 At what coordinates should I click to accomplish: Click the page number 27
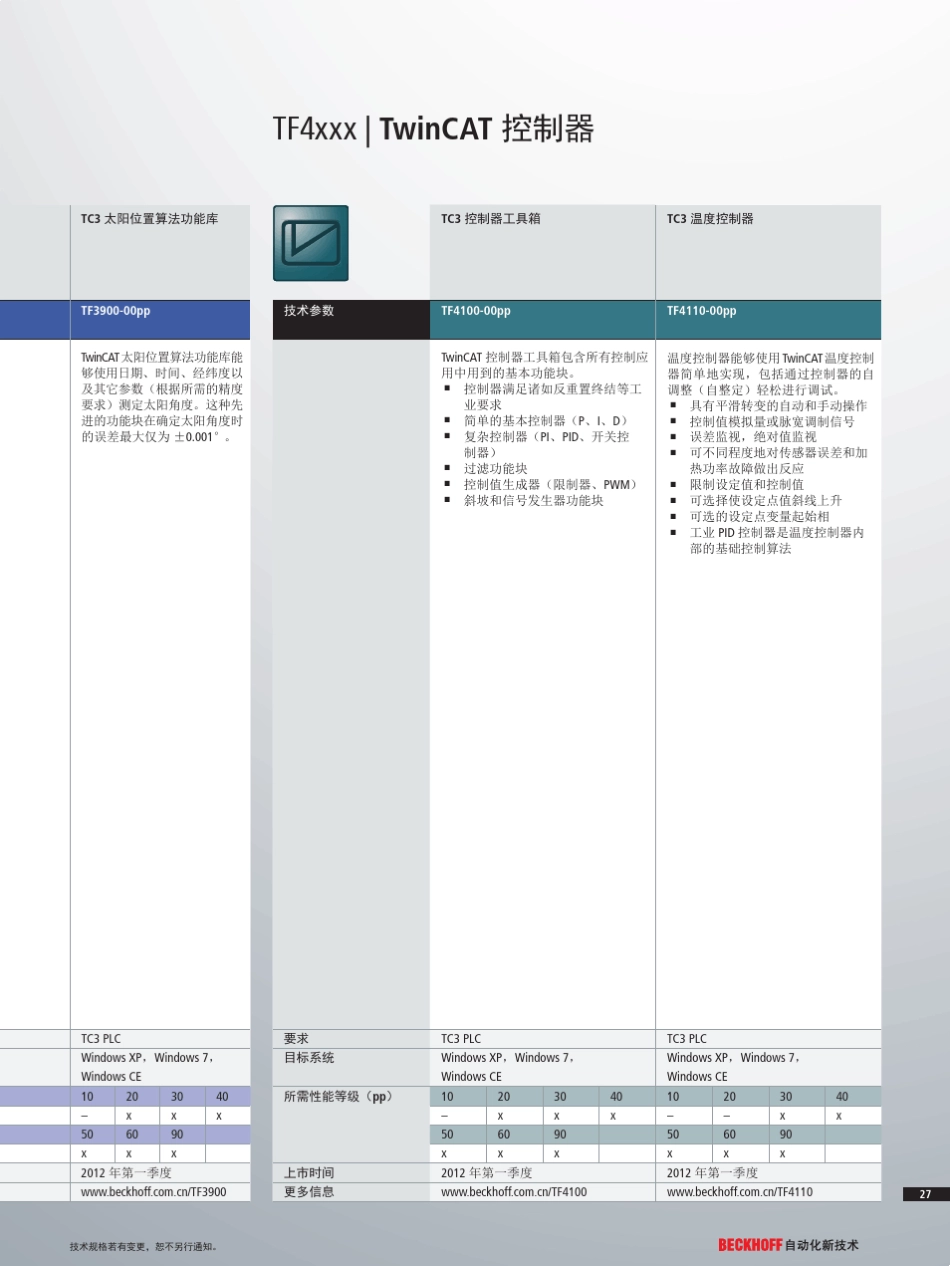925,1194
